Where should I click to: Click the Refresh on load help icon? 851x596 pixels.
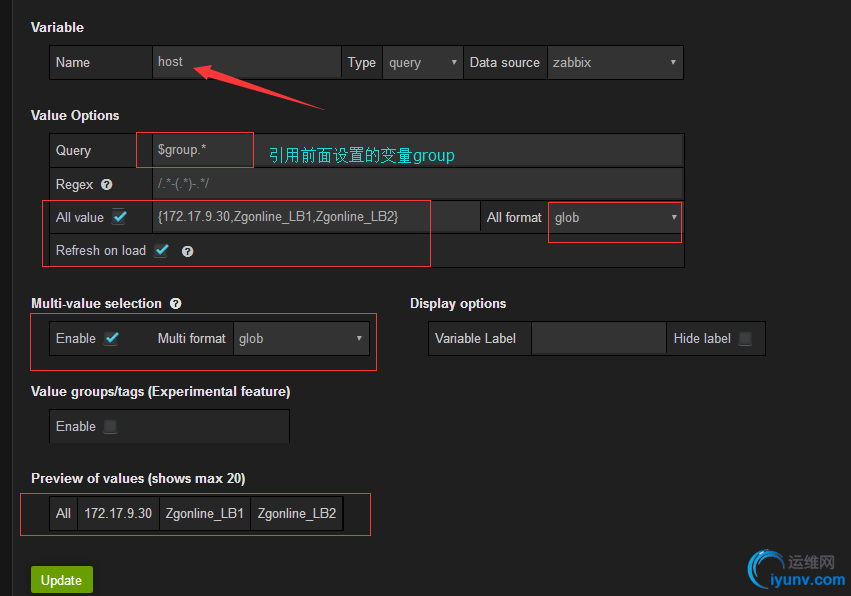pos(187,251)
